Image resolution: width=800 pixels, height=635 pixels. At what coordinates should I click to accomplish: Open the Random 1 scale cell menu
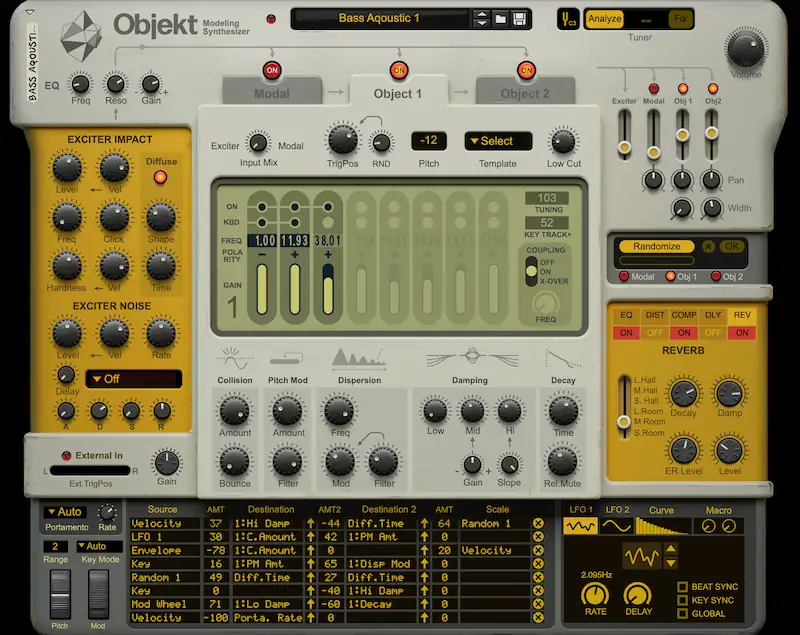click(x=494, y=523)
